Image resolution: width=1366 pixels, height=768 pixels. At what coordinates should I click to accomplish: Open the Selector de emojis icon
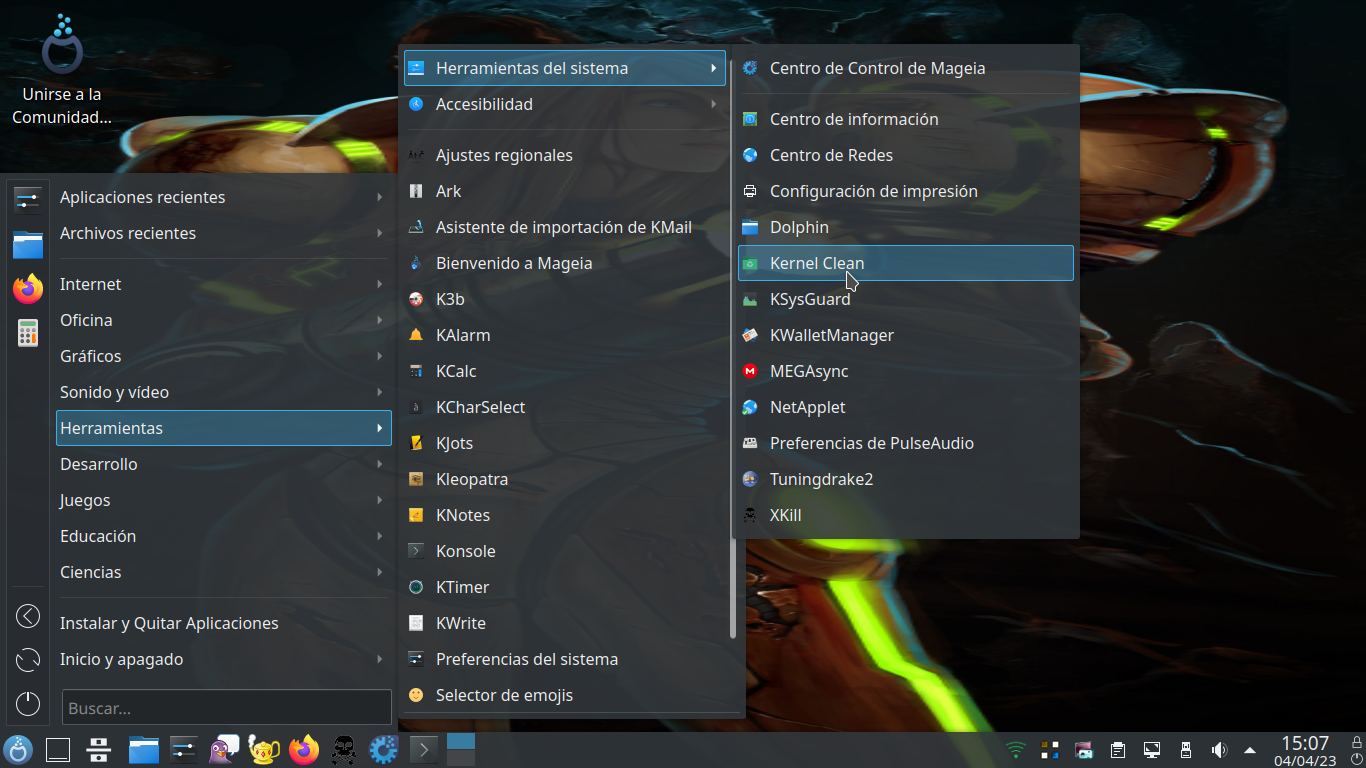416,695
